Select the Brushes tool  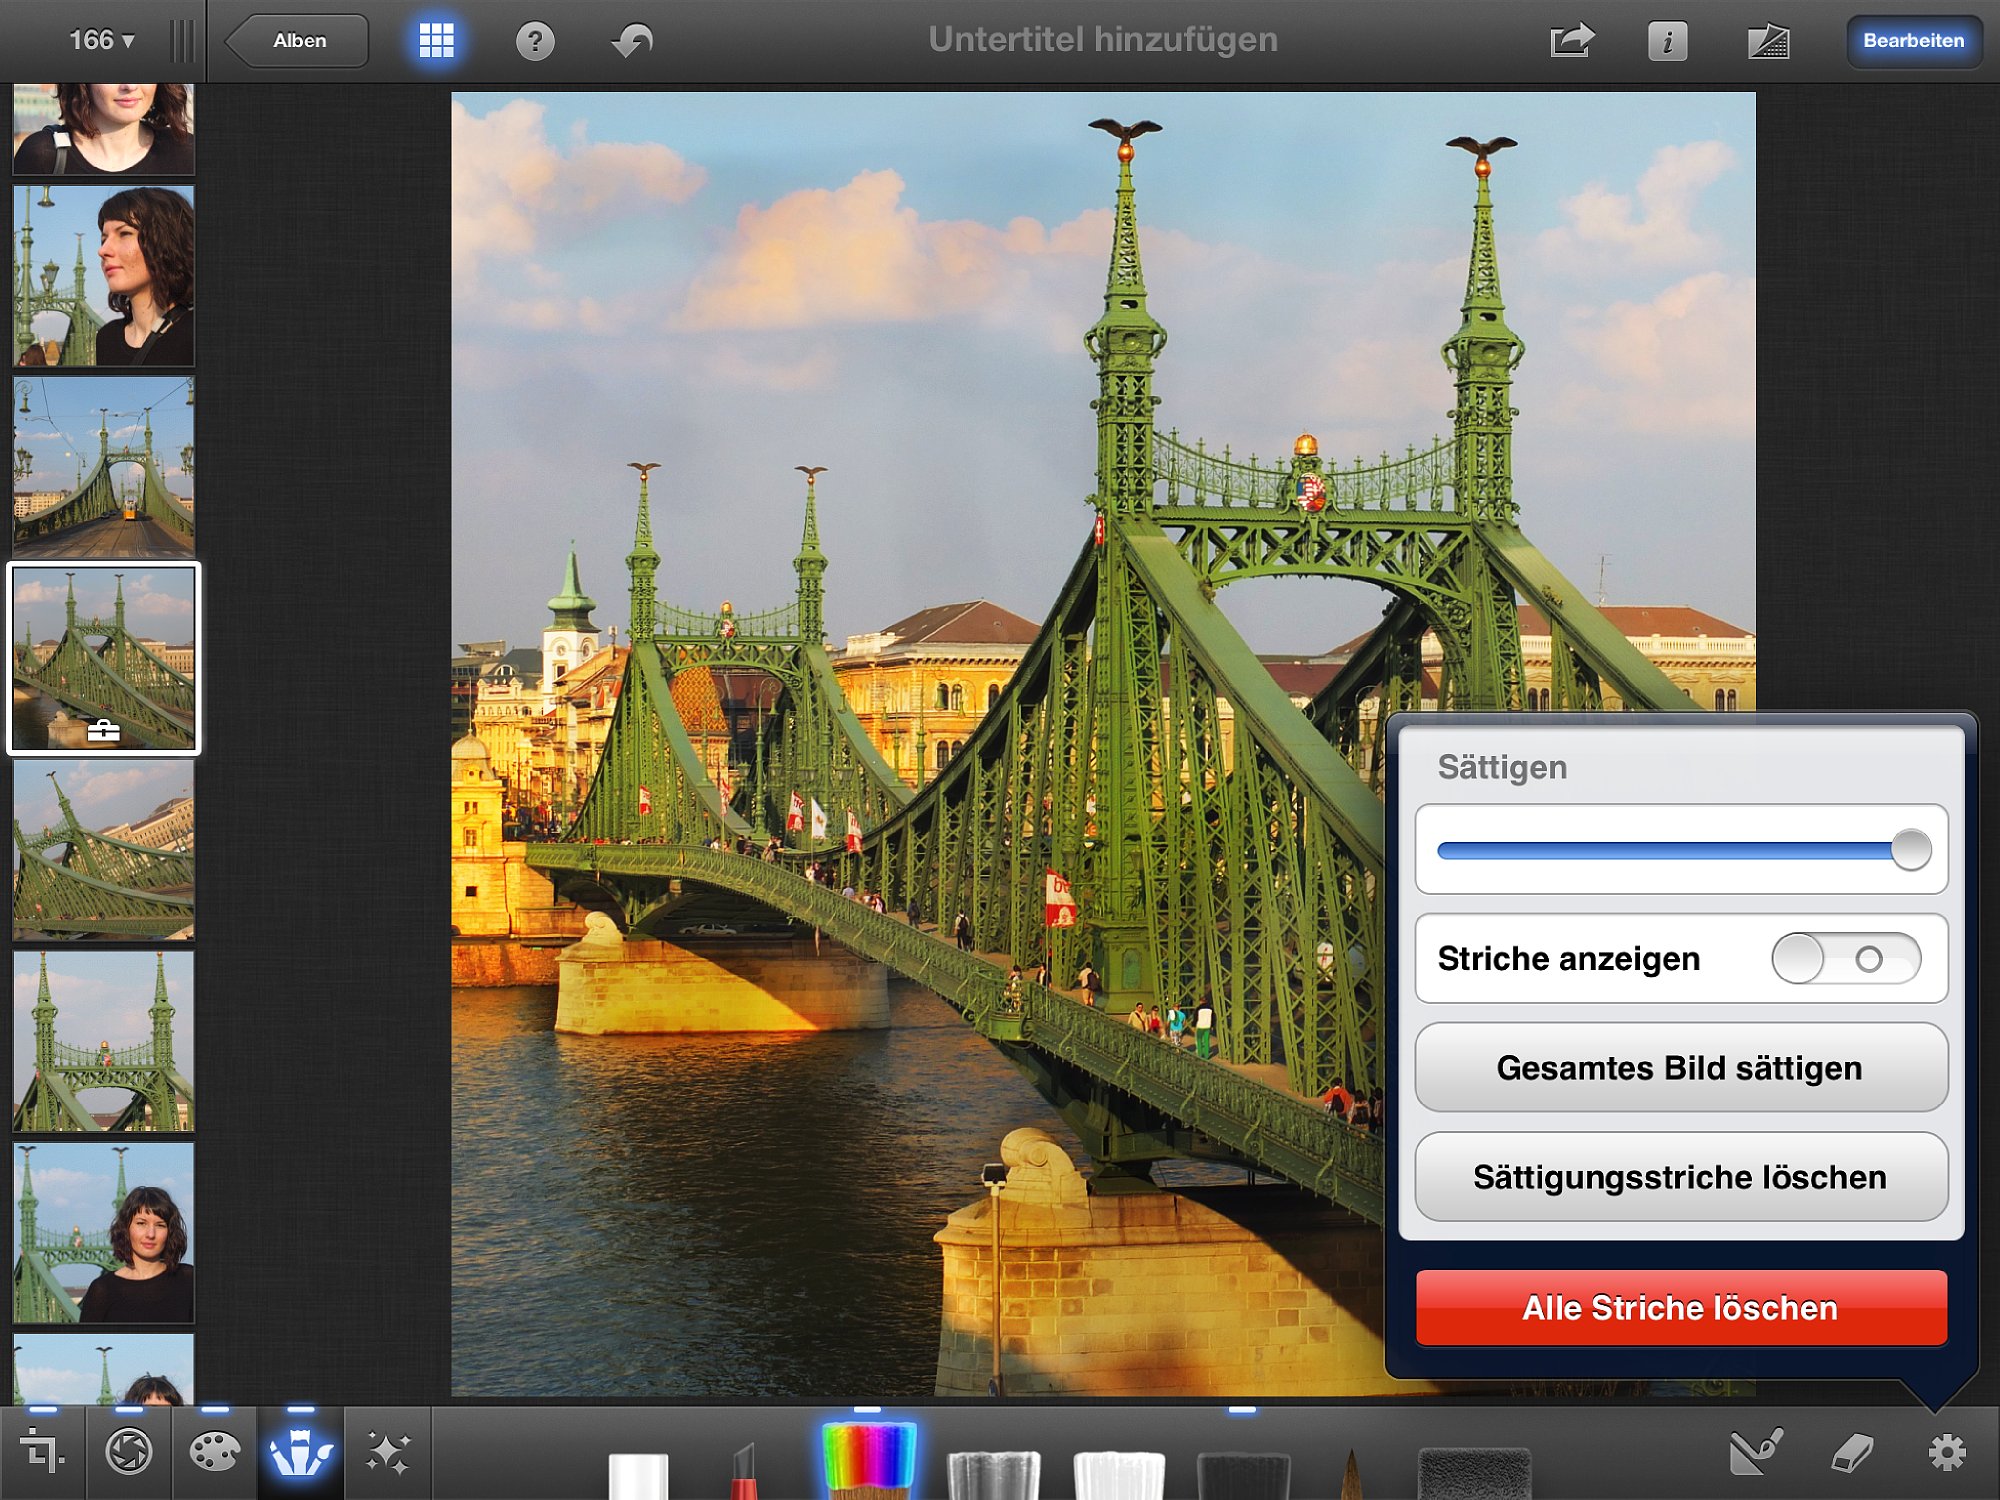coord(300,1452)
